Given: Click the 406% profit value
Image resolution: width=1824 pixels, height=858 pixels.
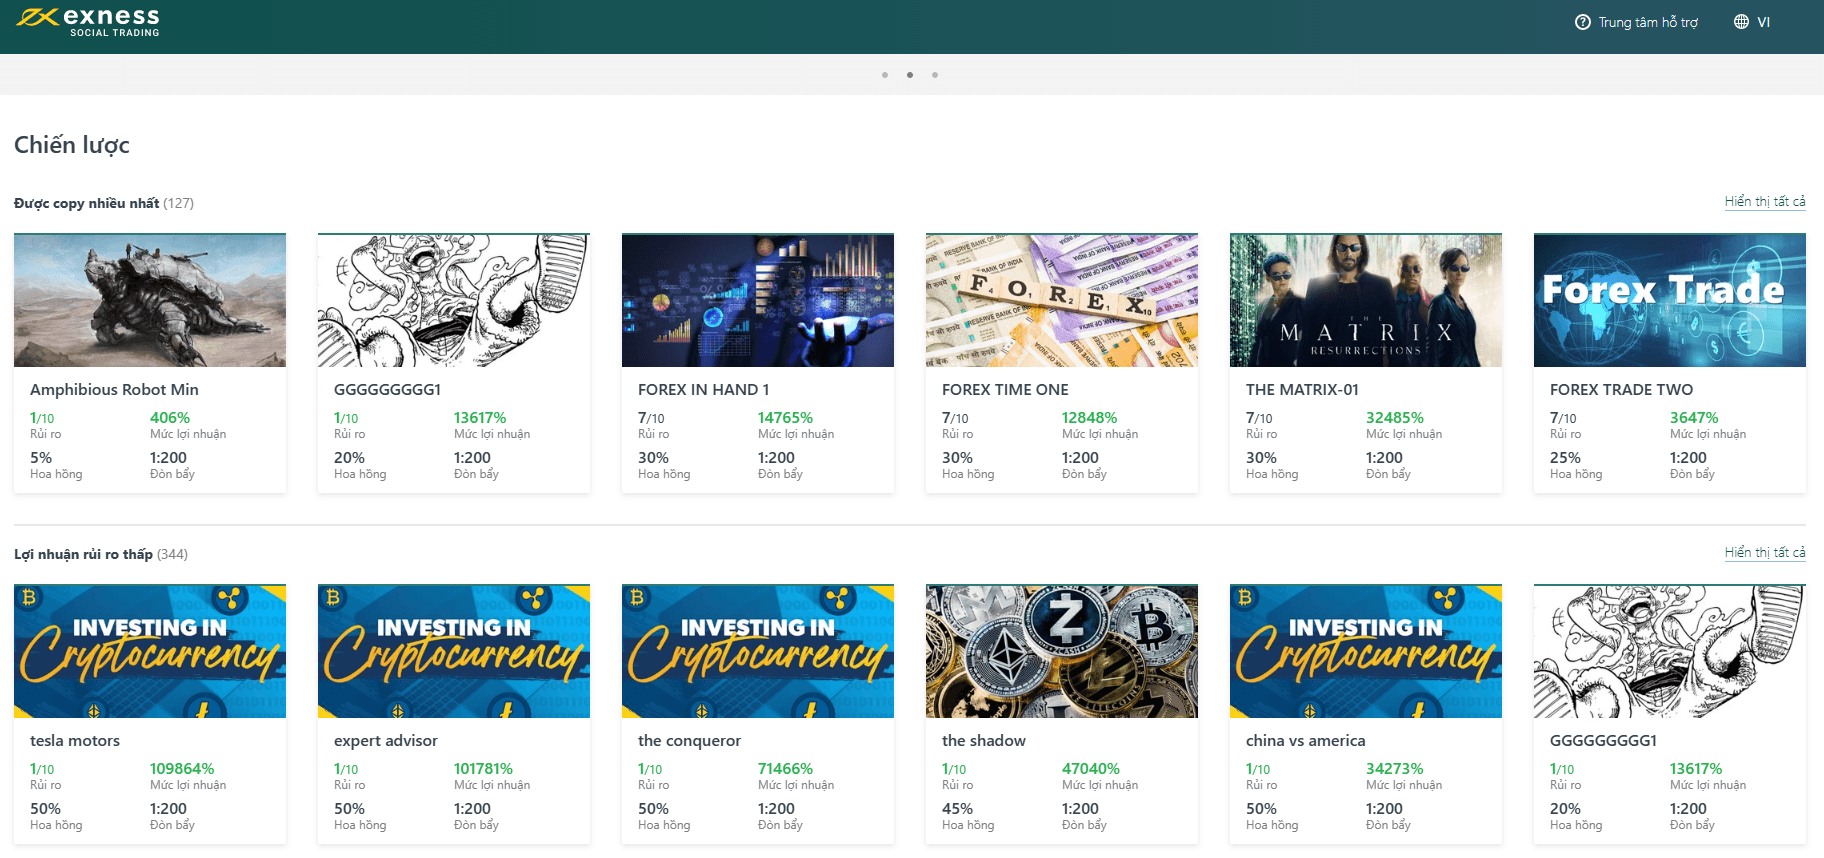Looking at the screenshot, I should pyautogui.click(x=170, y=417).
